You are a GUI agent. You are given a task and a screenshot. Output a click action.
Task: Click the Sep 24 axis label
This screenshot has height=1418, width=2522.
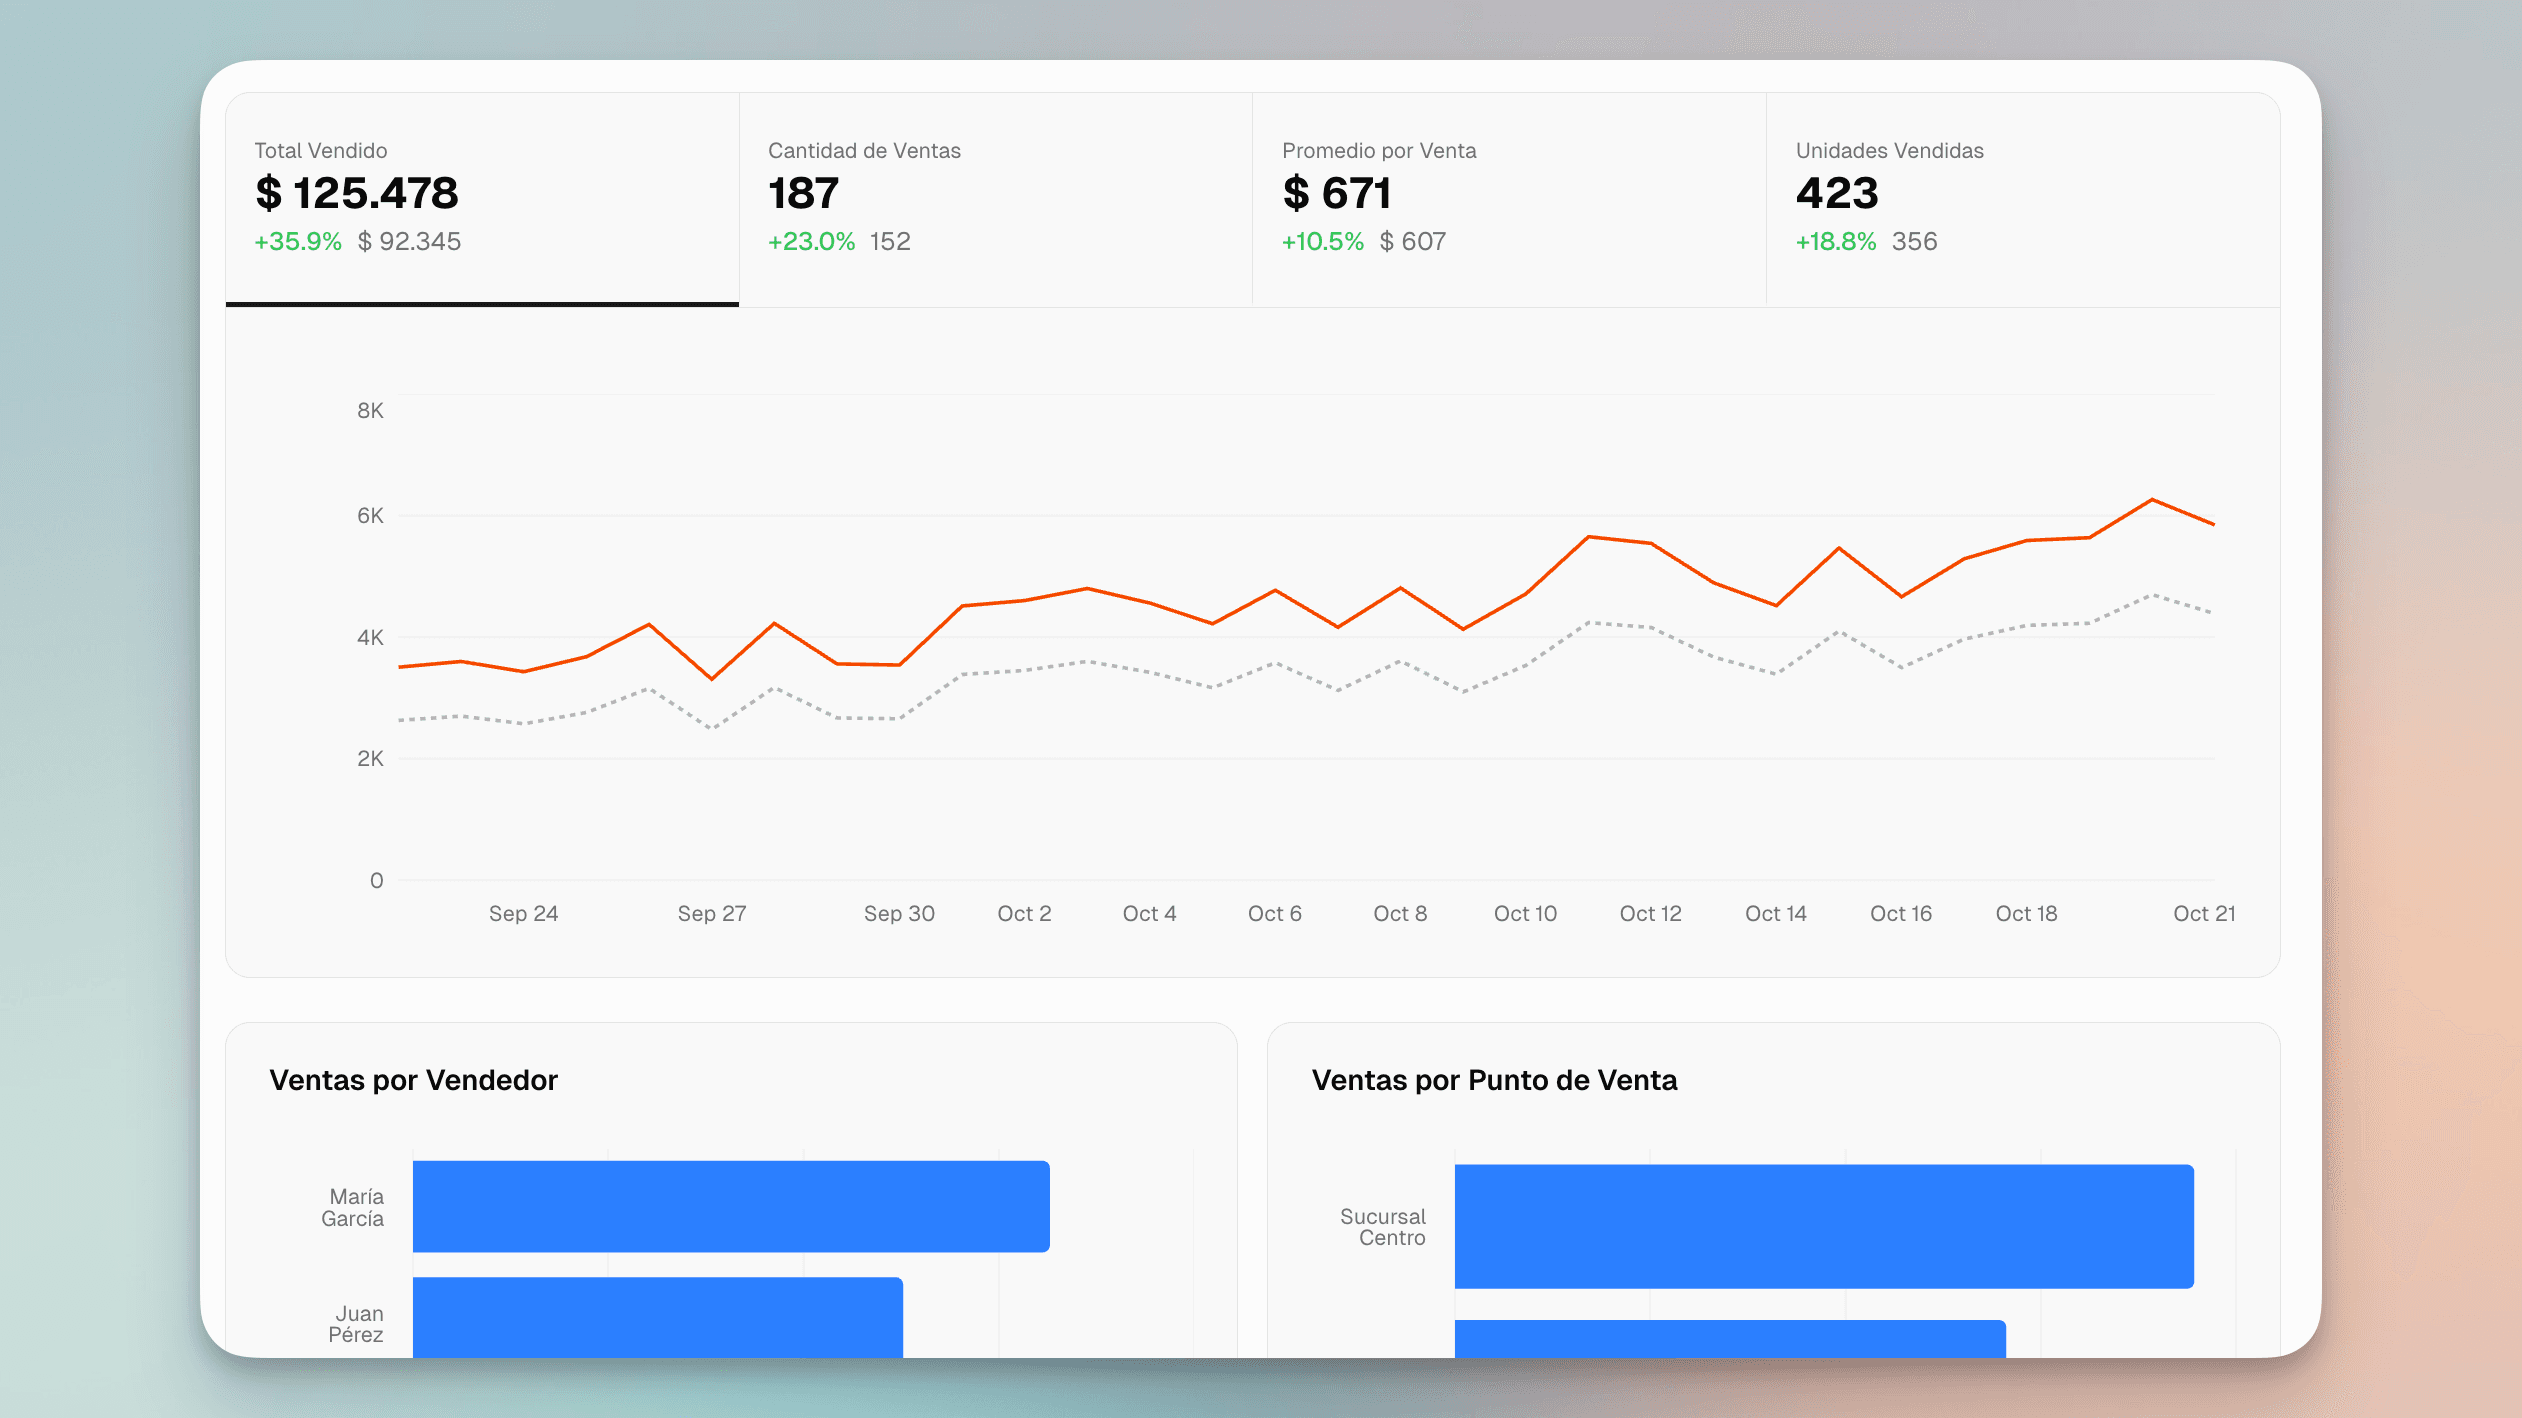click(x=523, y=913)
